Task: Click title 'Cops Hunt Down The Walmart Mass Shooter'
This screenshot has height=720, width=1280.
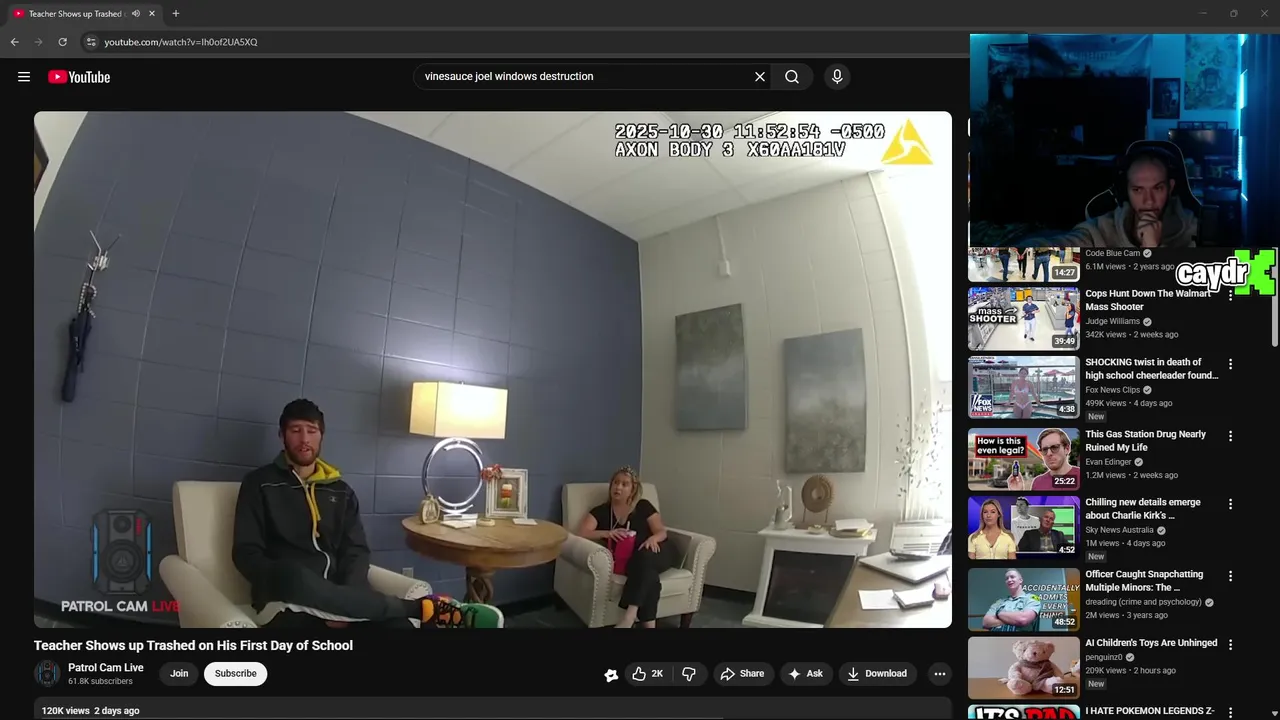Action: tap(1148, 300)
